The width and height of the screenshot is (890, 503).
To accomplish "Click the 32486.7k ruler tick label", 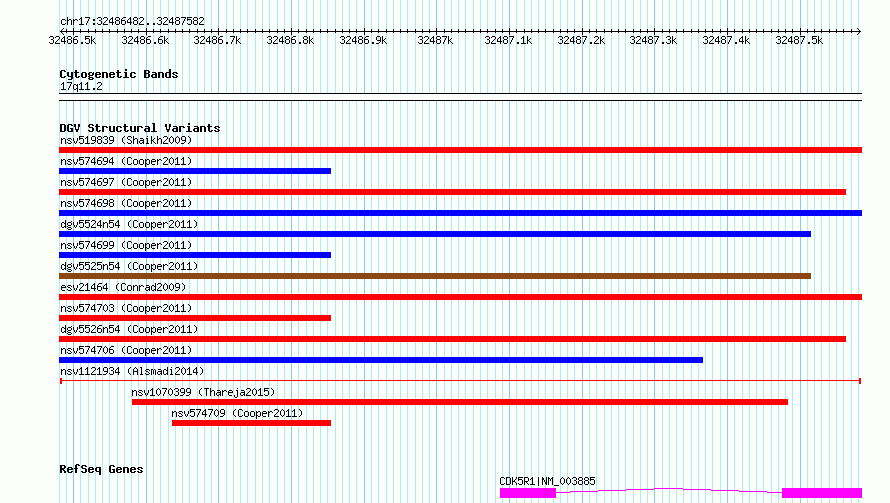I will pos(217,40).
